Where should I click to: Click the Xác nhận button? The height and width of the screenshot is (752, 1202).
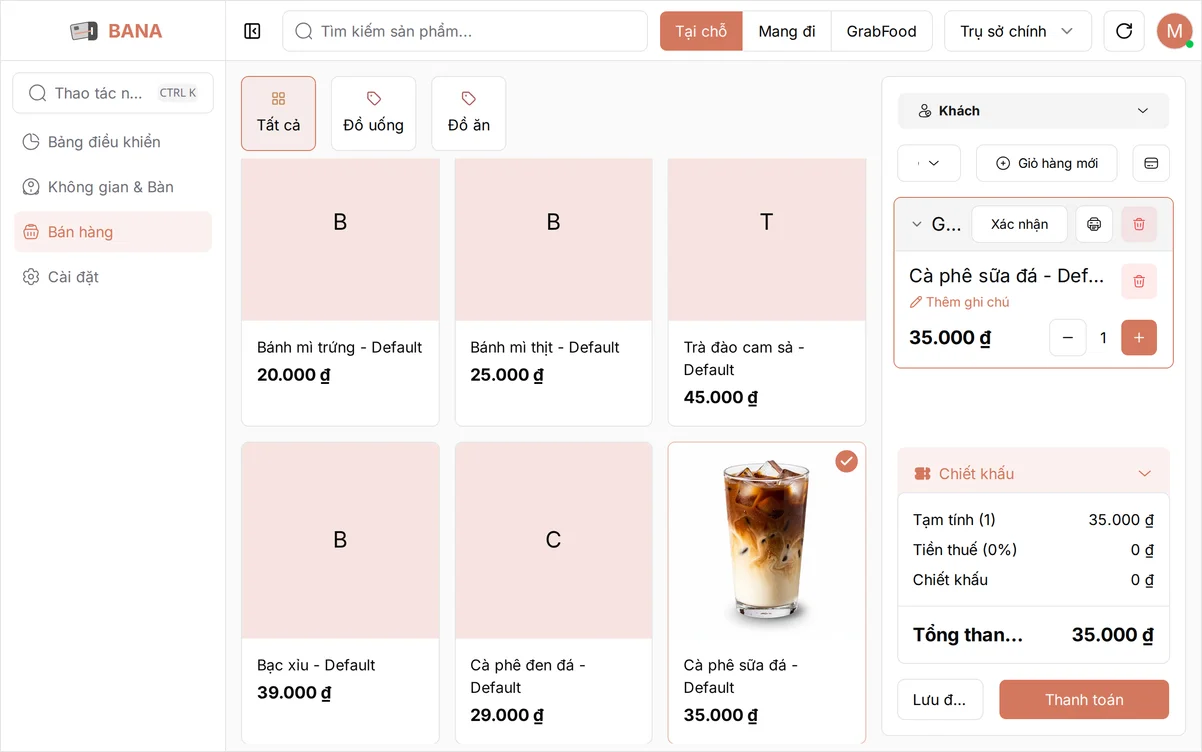point(1020,224)
